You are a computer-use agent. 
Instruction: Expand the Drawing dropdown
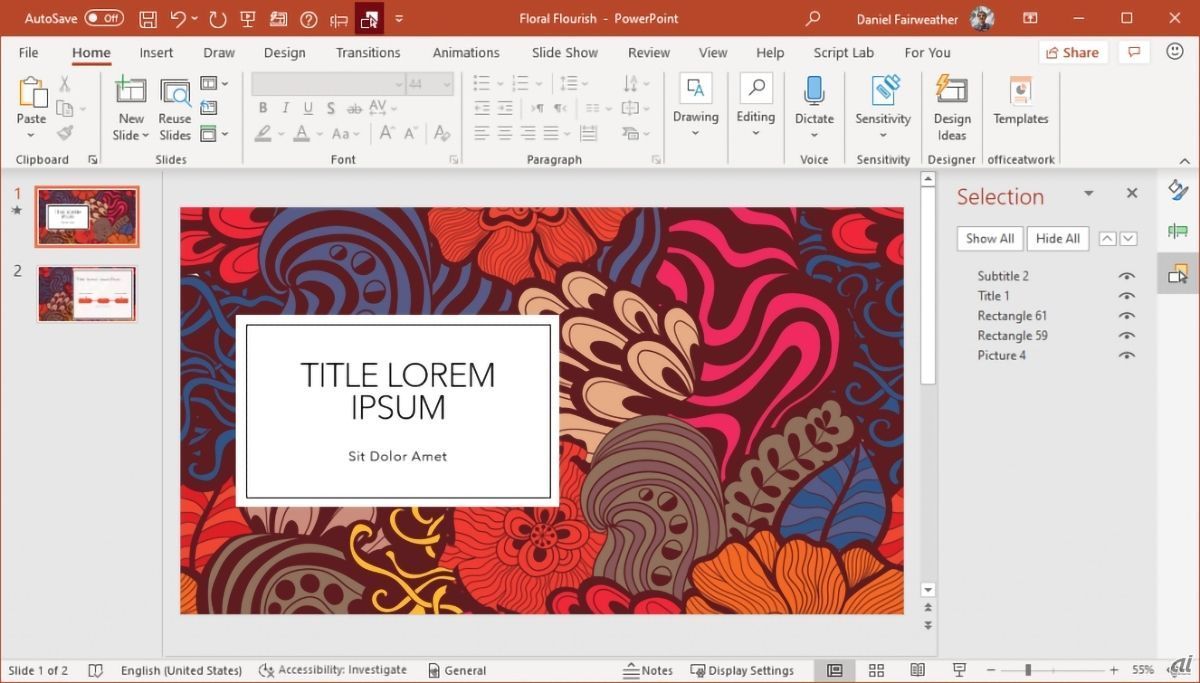coord(695,133)
